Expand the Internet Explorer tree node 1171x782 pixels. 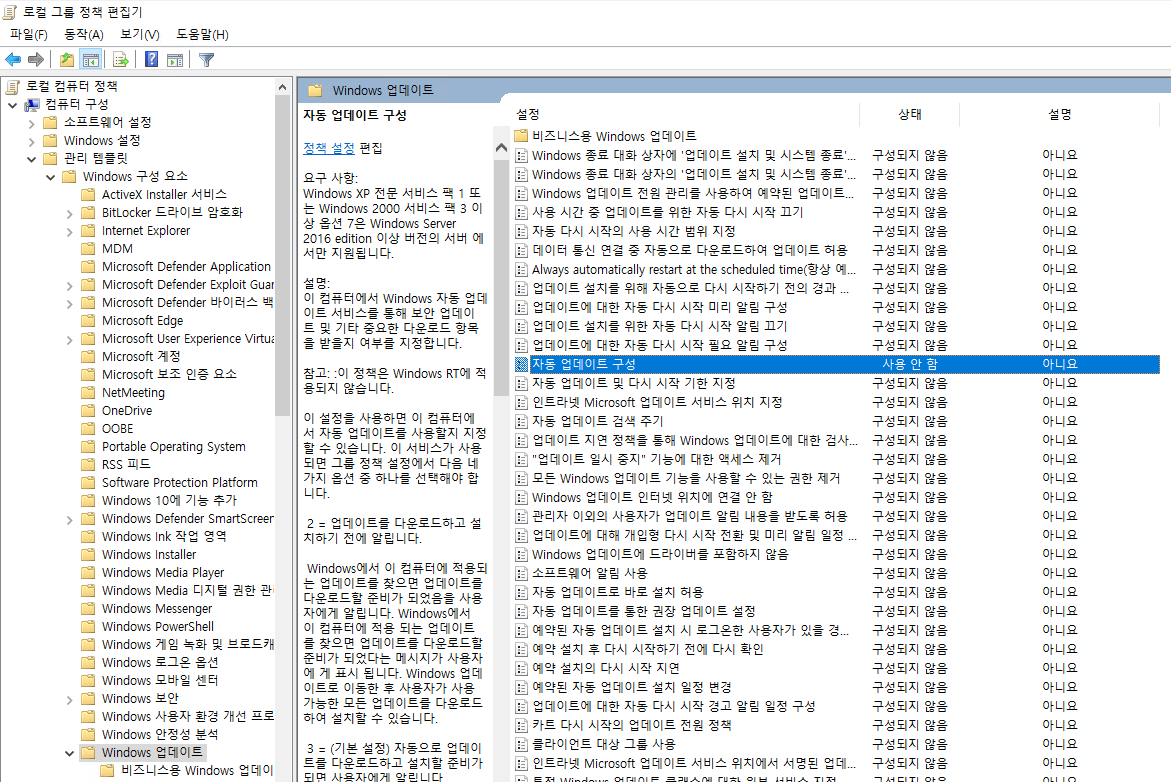point(69,232)
